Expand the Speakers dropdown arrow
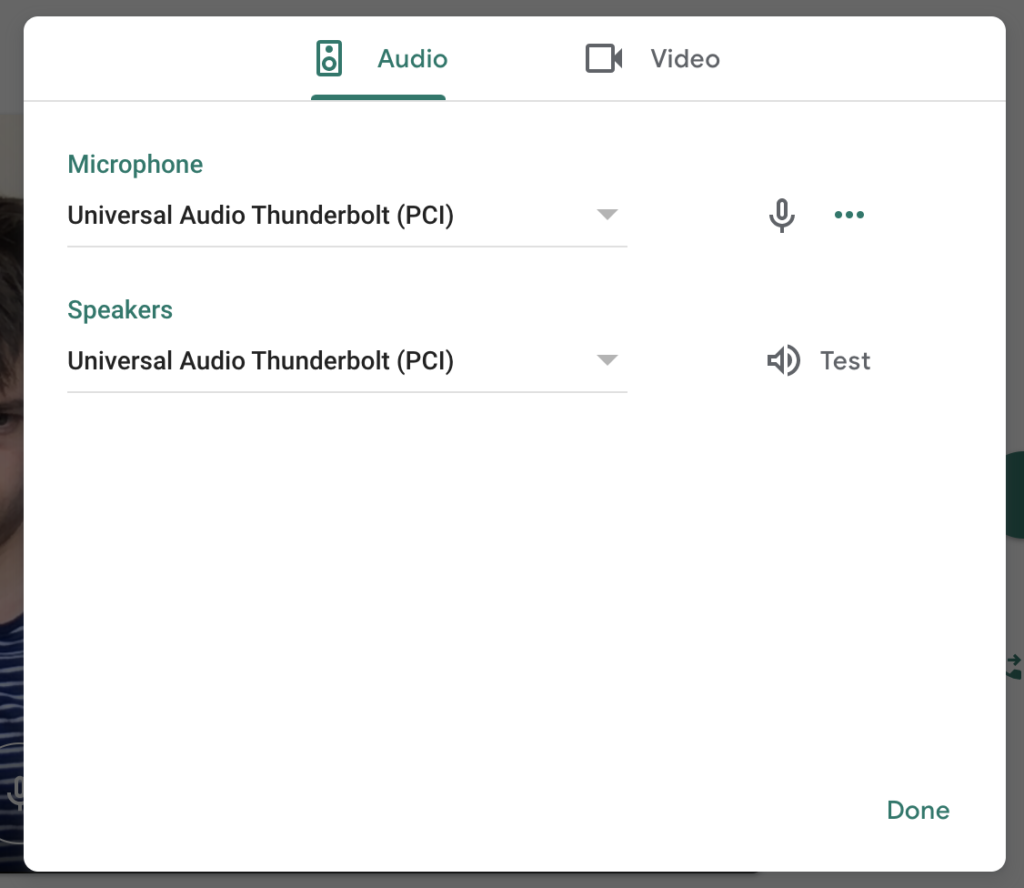Screen dimensions: 1024x888 point(607,361)
